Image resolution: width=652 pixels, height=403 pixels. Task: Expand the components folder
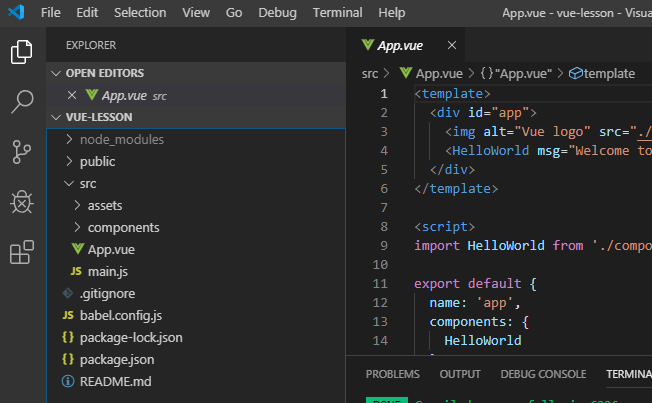pos(77,227)
